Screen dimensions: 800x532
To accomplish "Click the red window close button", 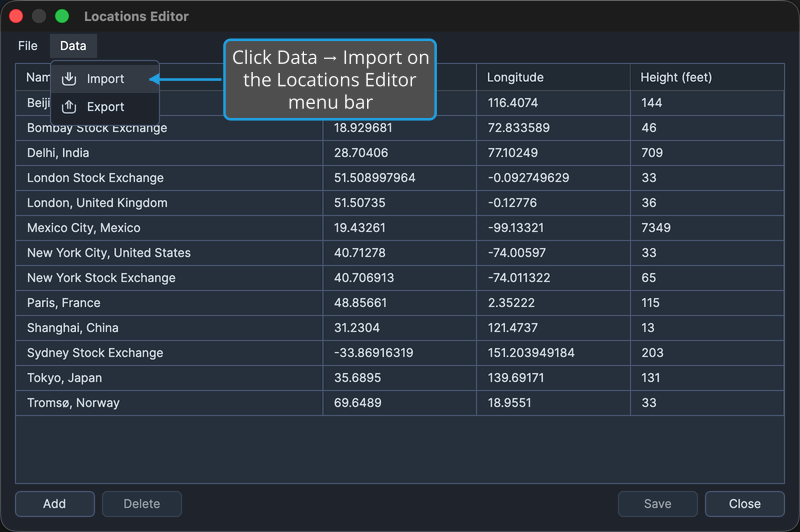I will click(x=16, y=16).
